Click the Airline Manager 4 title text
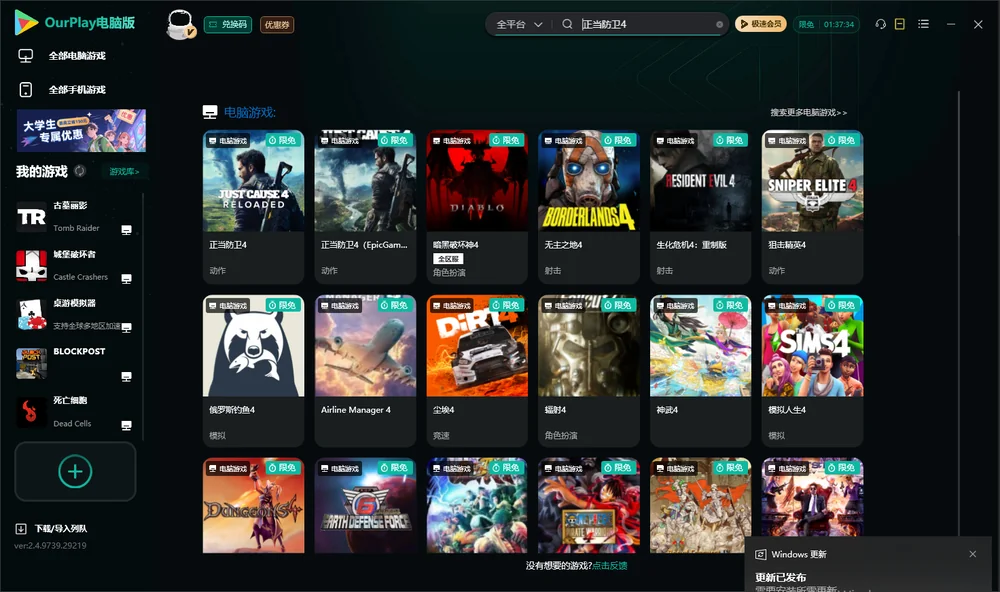 [x=356, y=410]
